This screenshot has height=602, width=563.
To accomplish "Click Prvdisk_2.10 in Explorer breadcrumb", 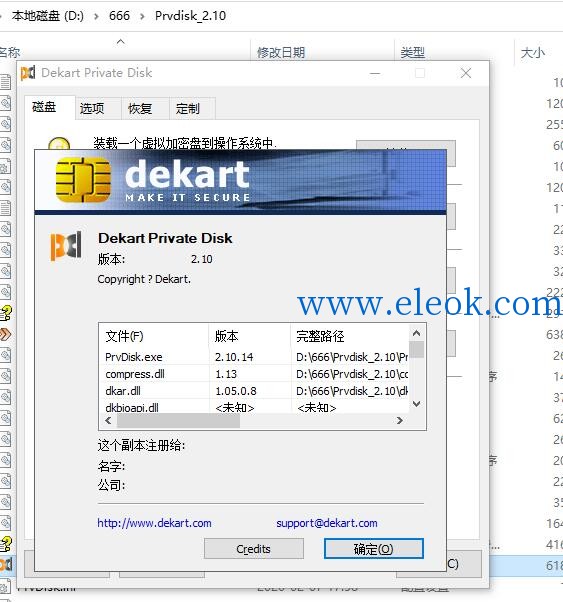I will [190, 16].
